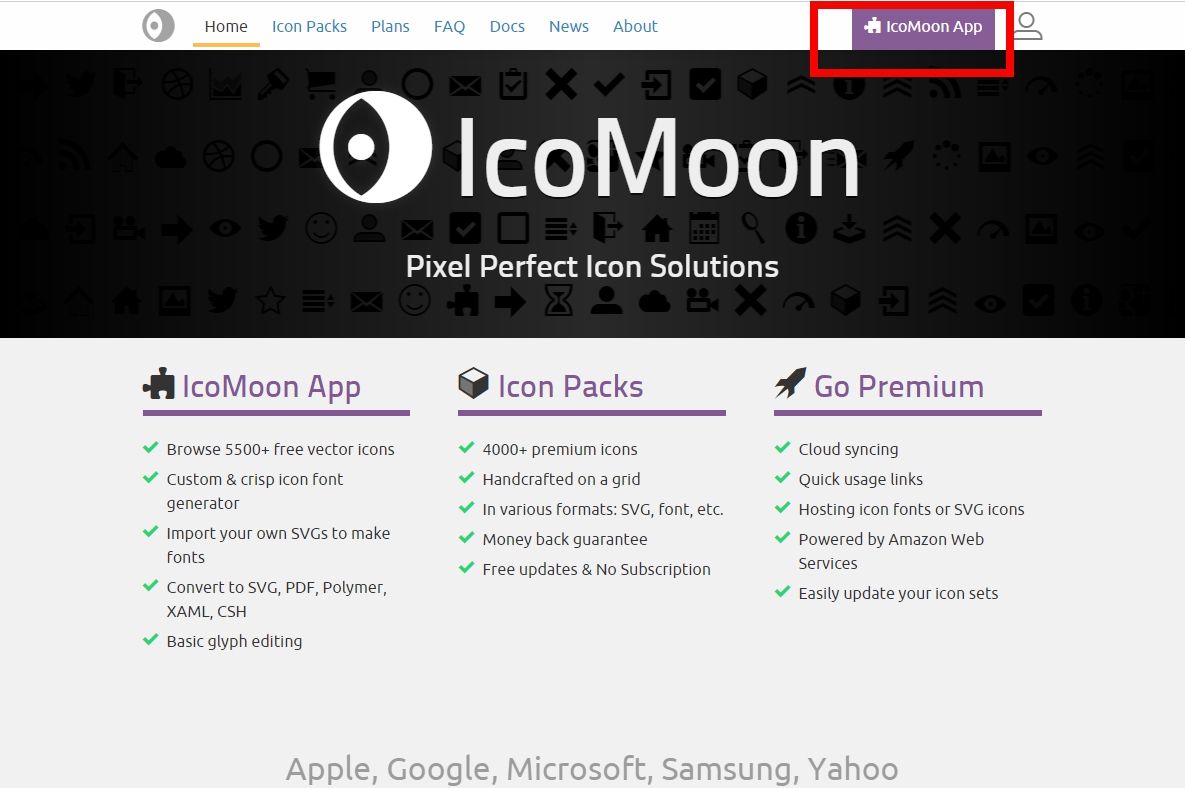Click the home icon in the banner background
Viewport: 1185px width, 788px height.
click(656, 227)
